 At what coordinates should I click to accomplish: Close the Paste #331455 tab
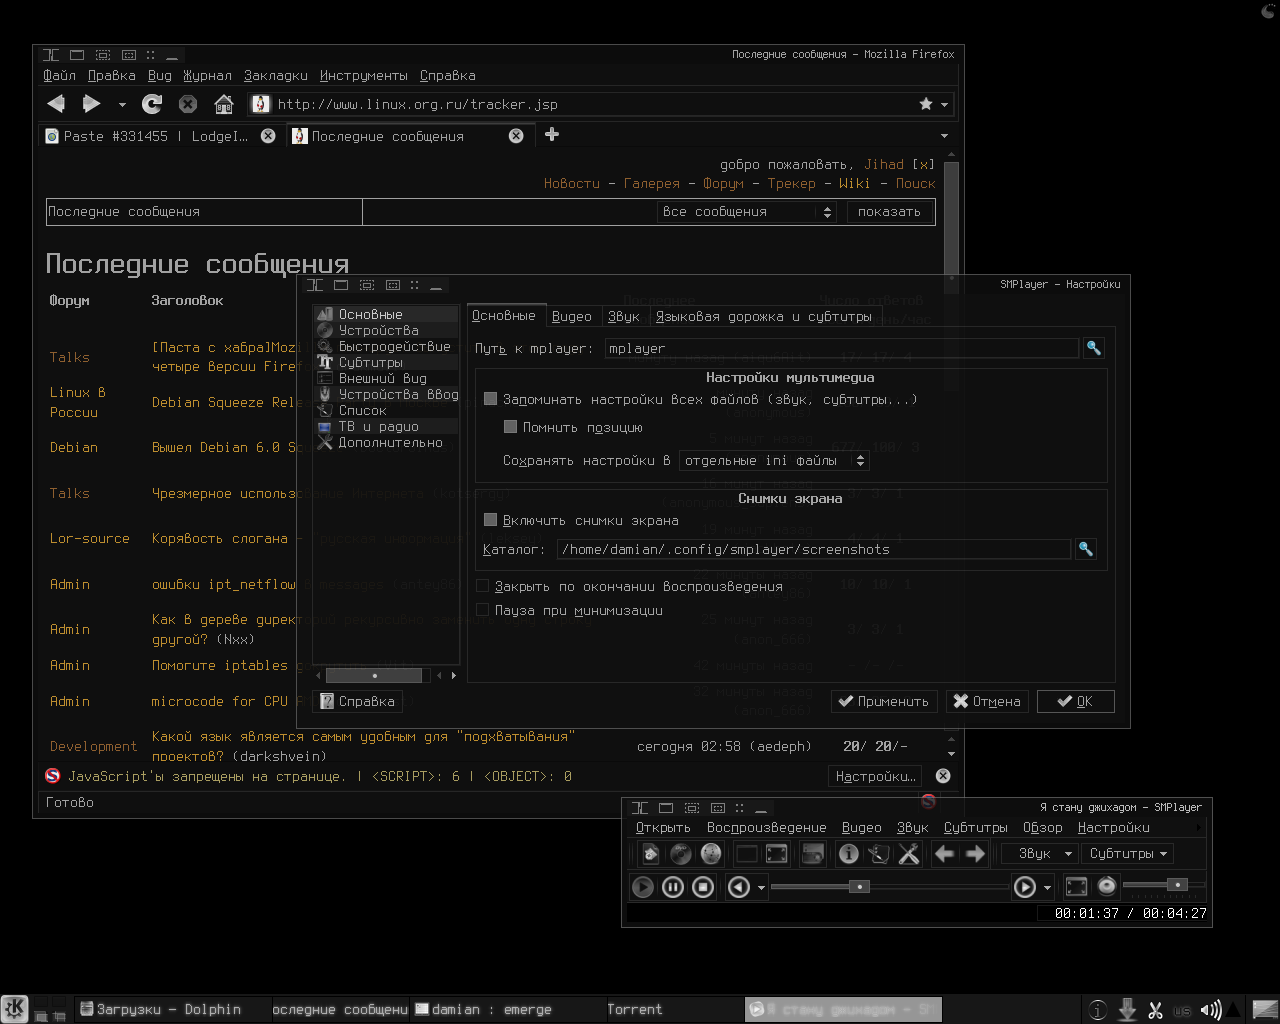pyautogui.click(x=268, y=136)
